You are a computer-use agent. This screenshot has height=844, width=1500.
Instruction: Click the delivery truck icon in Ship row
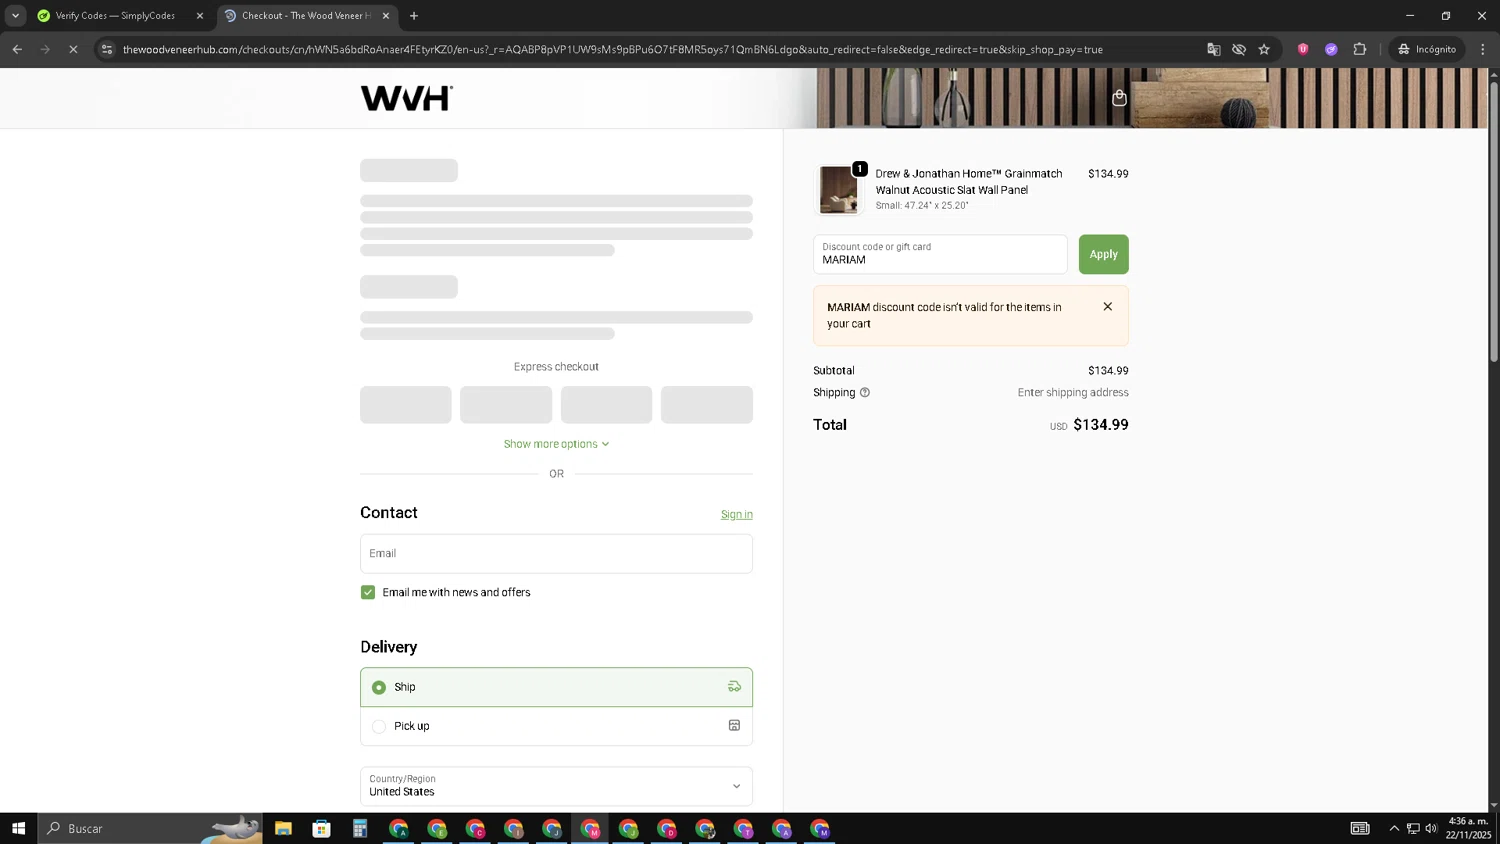click(x=734, y=687)
